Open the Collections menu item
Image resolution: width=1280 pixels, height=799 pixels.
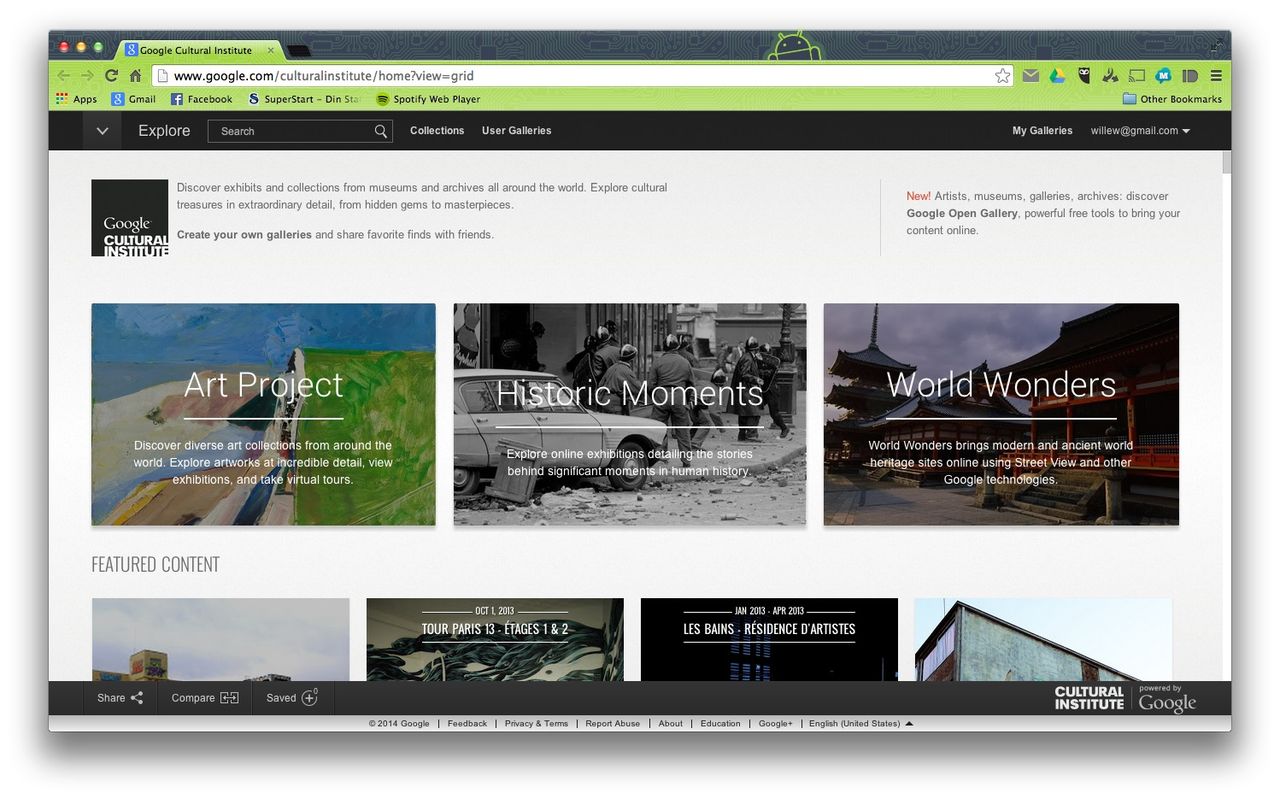pyautogui.click(x=437, y=131)
